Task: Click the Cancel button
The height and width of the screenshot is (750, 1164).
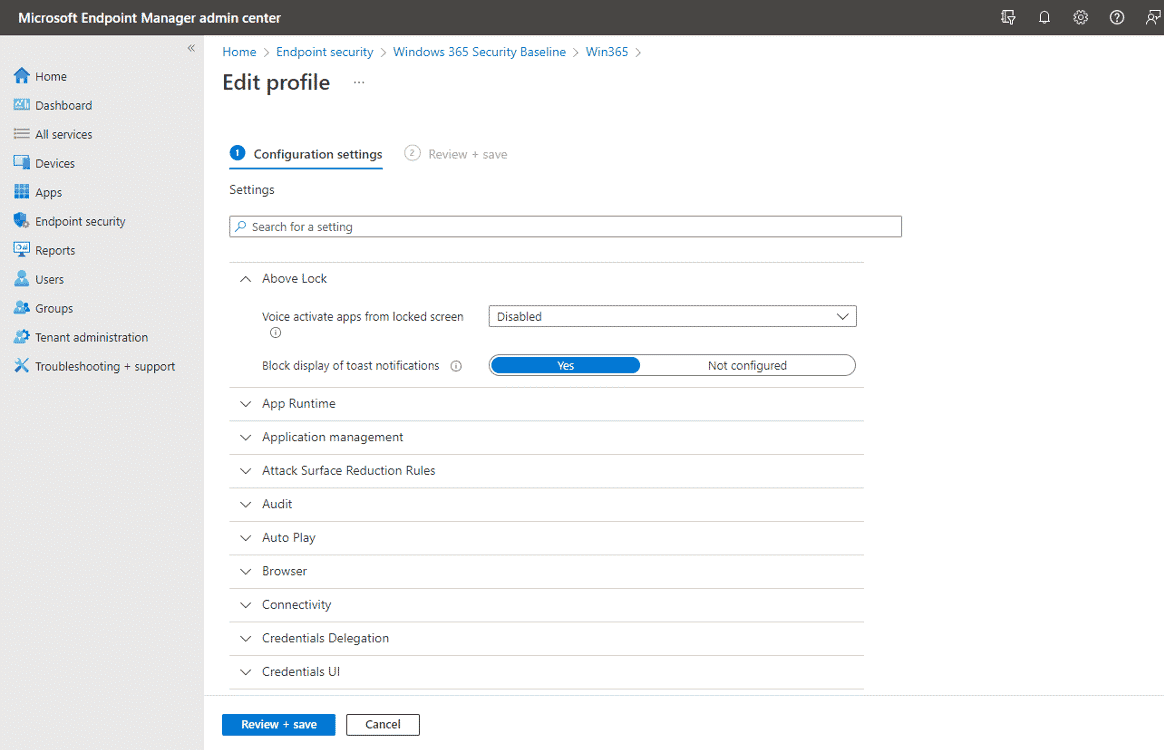Action: (383, 725)
